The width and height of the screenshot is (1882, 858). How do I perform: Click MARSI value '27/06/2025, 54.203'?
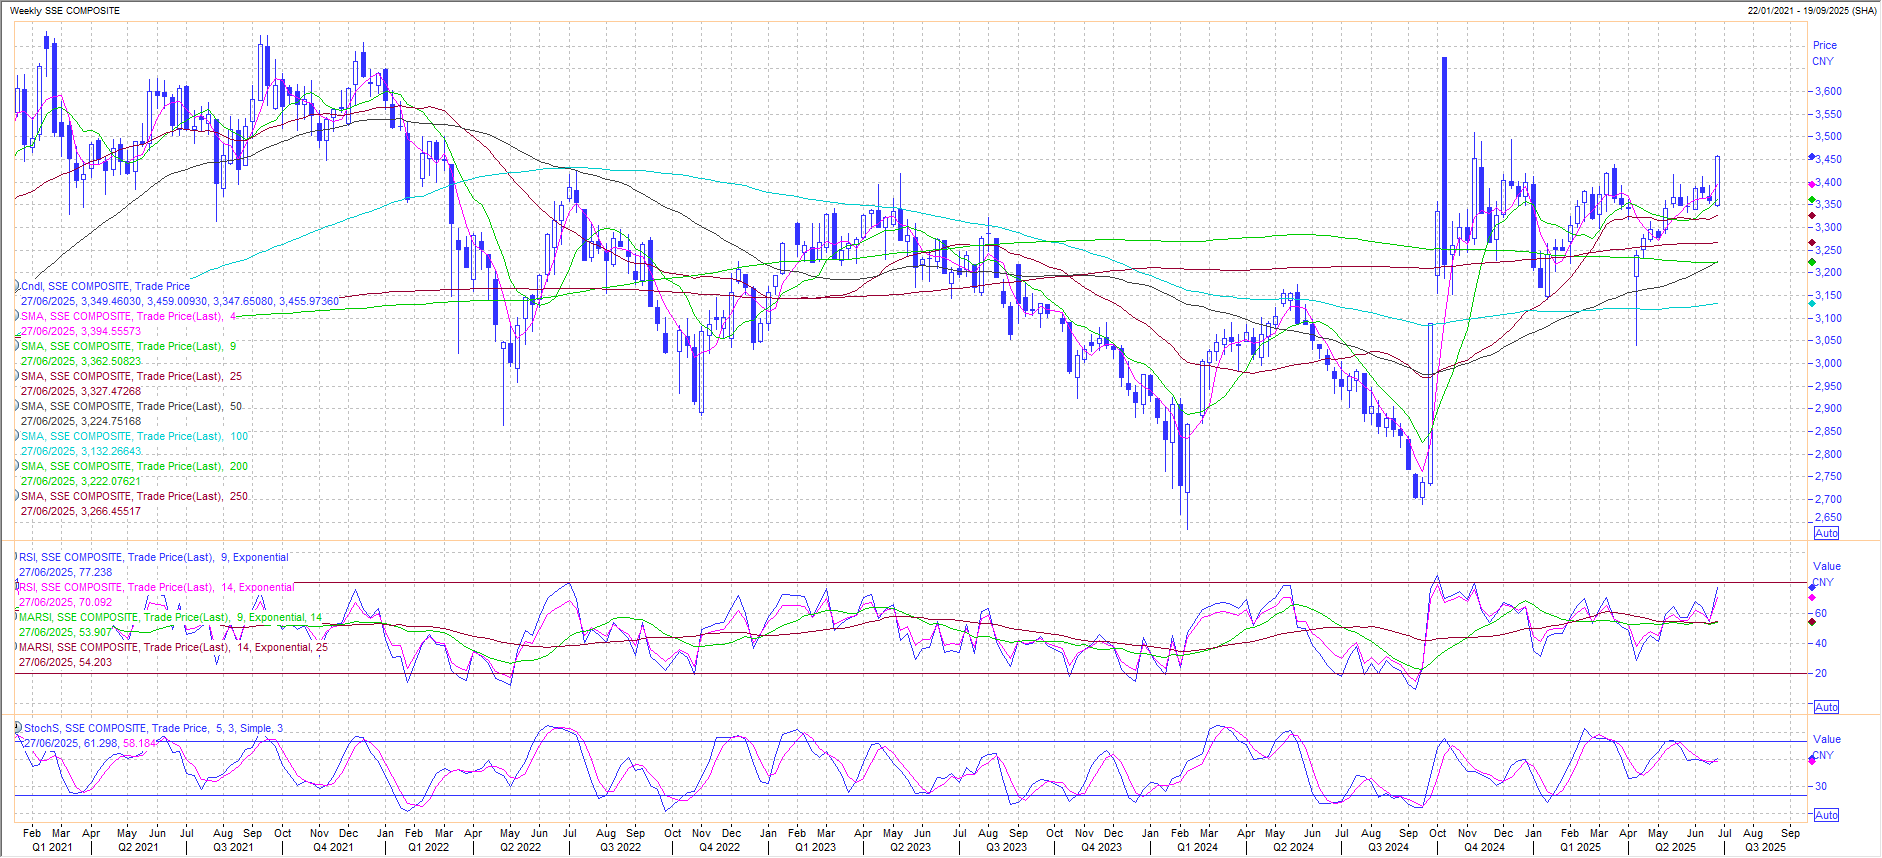[65, 662]
